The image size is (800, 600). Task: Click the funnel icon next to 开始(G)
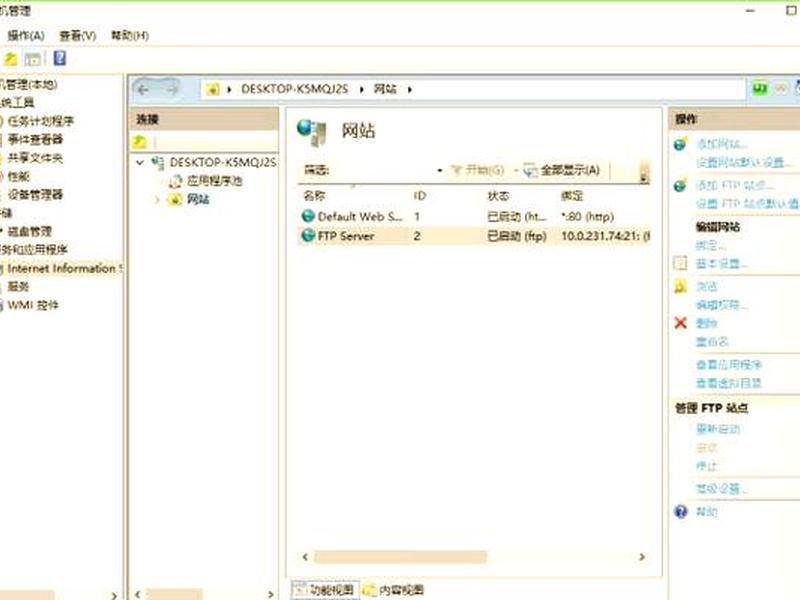(457, 170)
